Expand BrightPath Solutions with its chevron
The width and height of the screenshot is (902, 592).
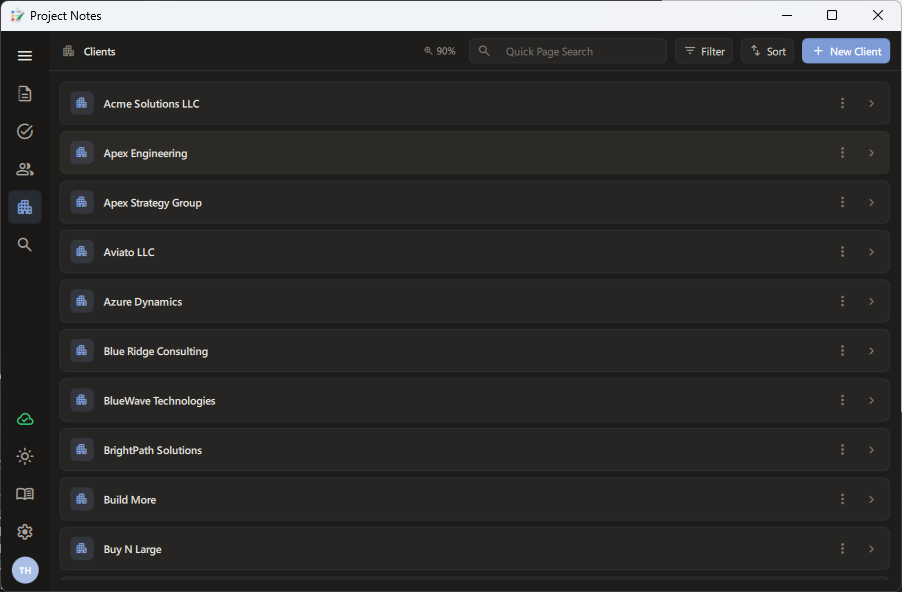pyautogui.click(x=872, y=450)
